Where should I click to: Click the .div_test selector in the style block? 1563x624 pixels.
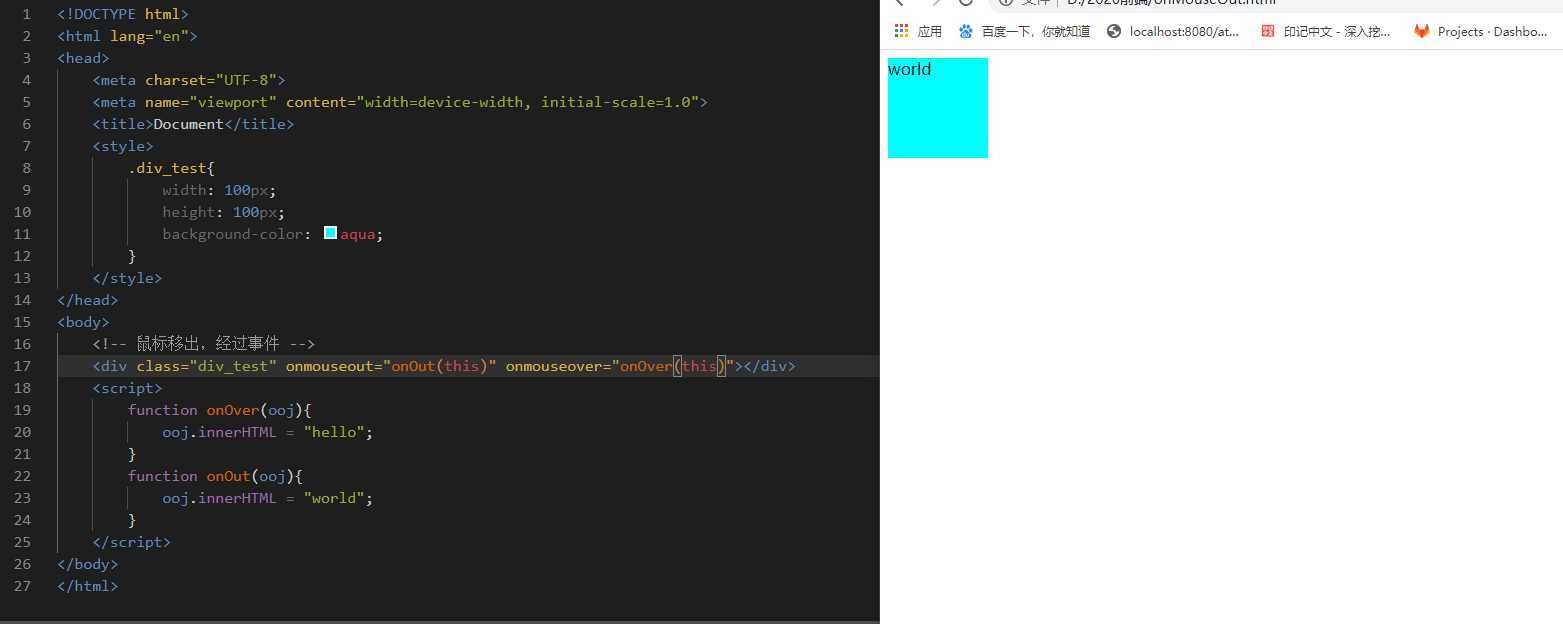click(x=167, y=168)
